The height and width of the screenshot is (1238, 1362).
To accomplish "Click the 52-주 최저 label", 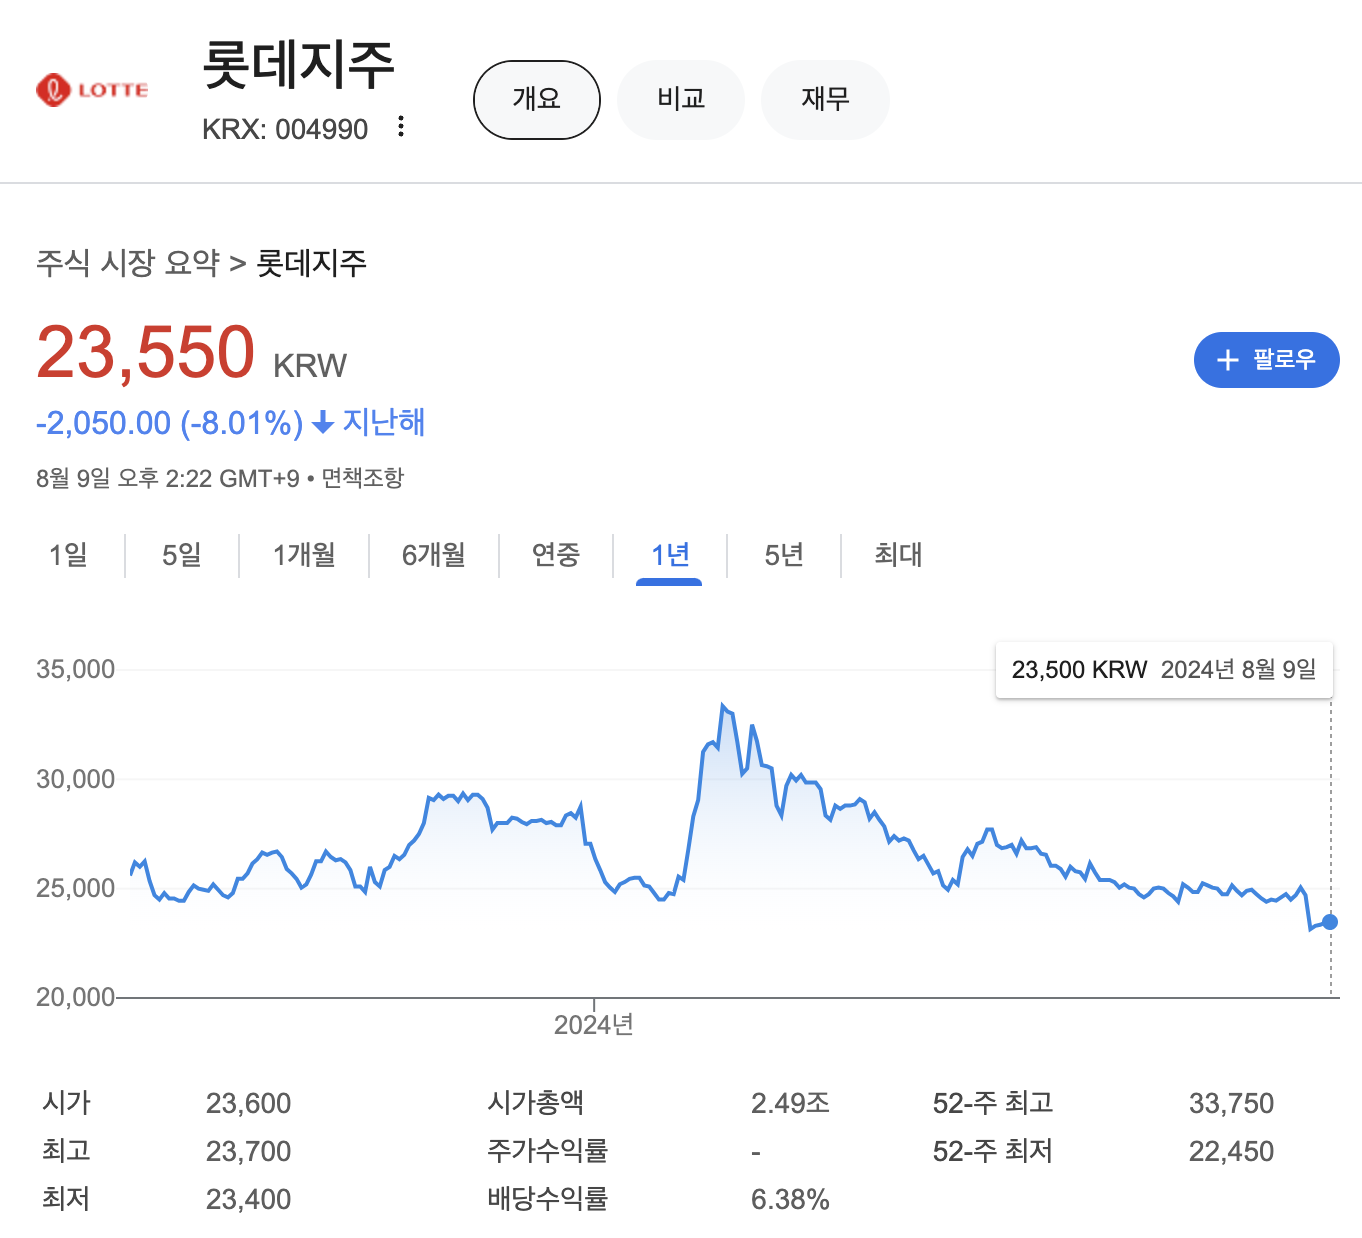I will point(993,1151).
